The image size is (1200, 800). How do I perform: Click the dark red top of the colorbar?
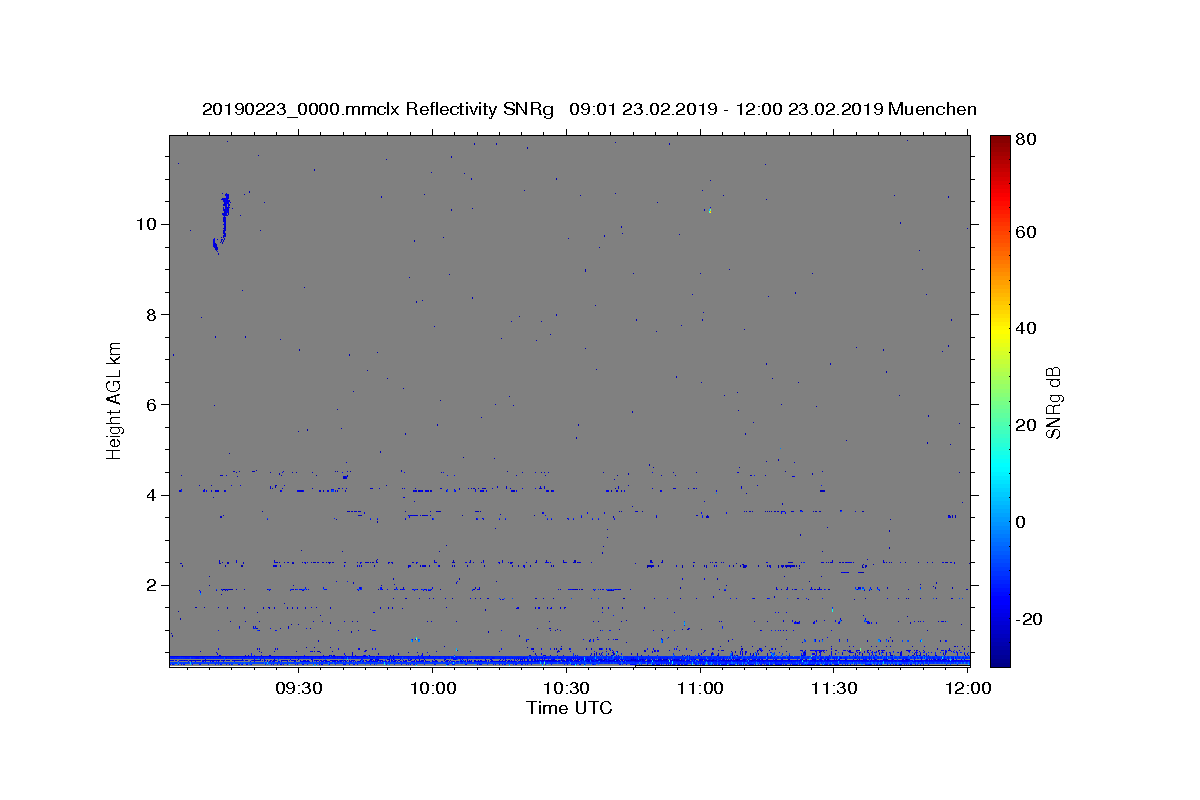click(1000, 143)
